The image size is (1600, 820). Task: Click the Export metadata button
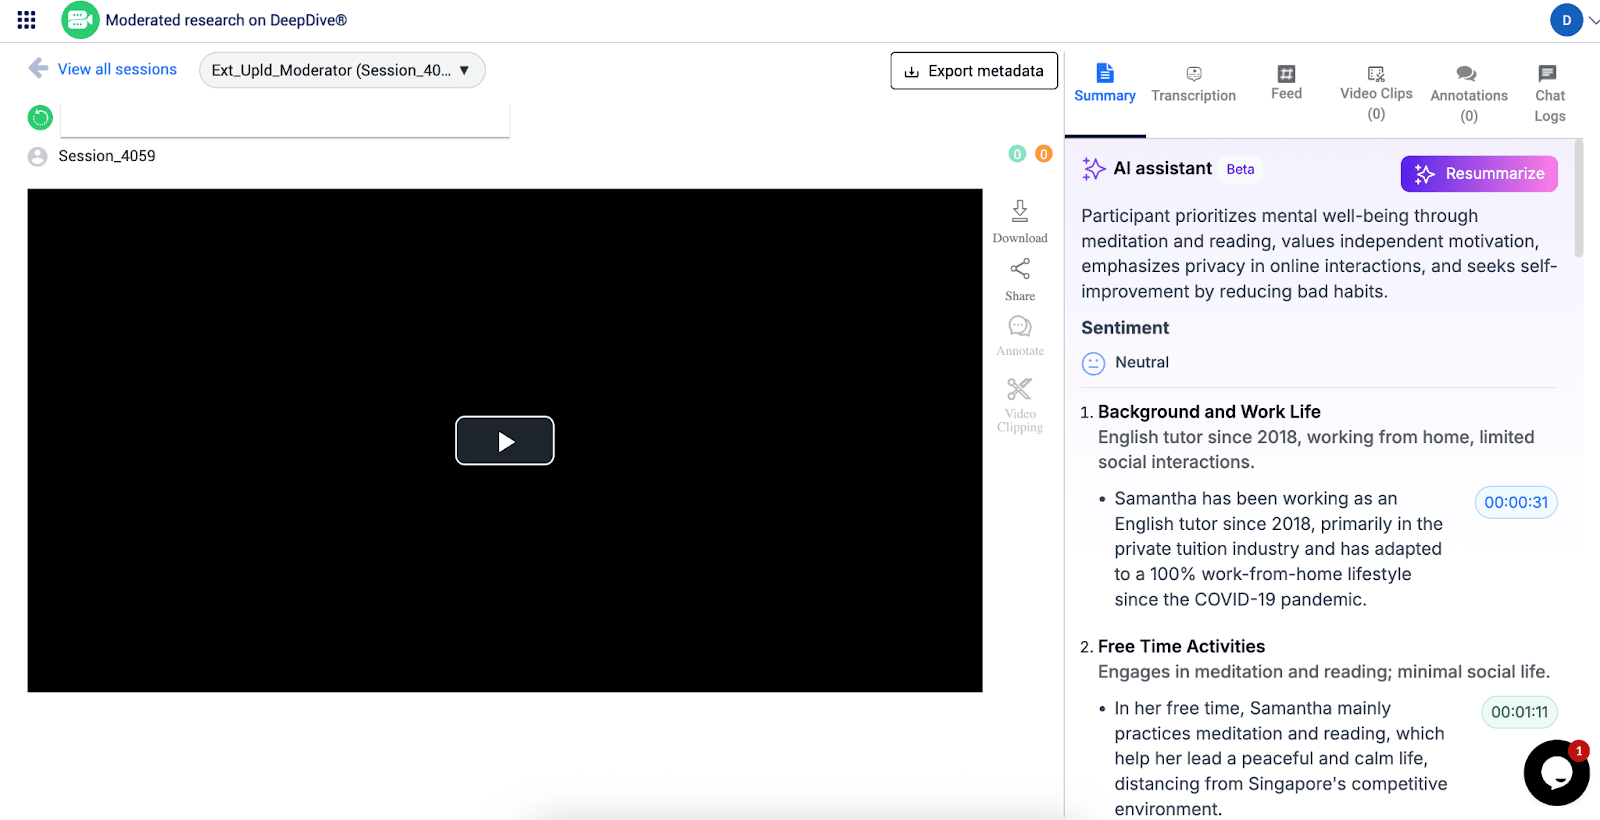pyautogui.click(x=974, y=71)
